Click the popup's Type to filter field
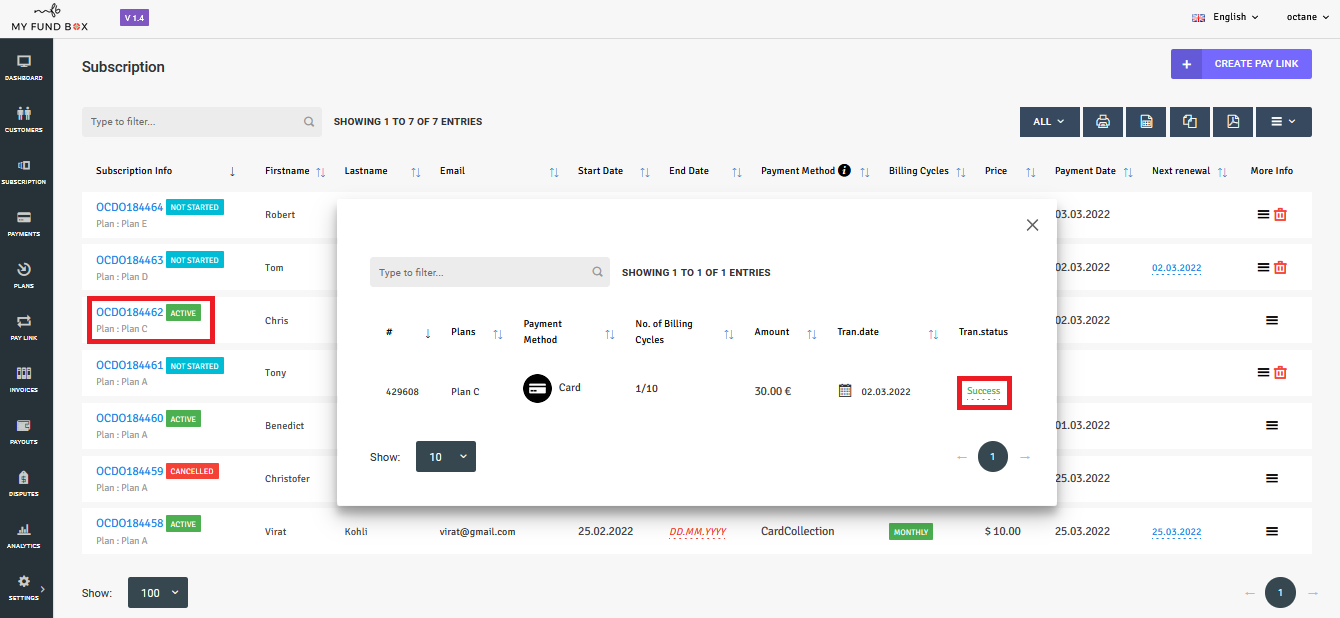The height and width of the screenshot is (618, 1340). [480, 272]
